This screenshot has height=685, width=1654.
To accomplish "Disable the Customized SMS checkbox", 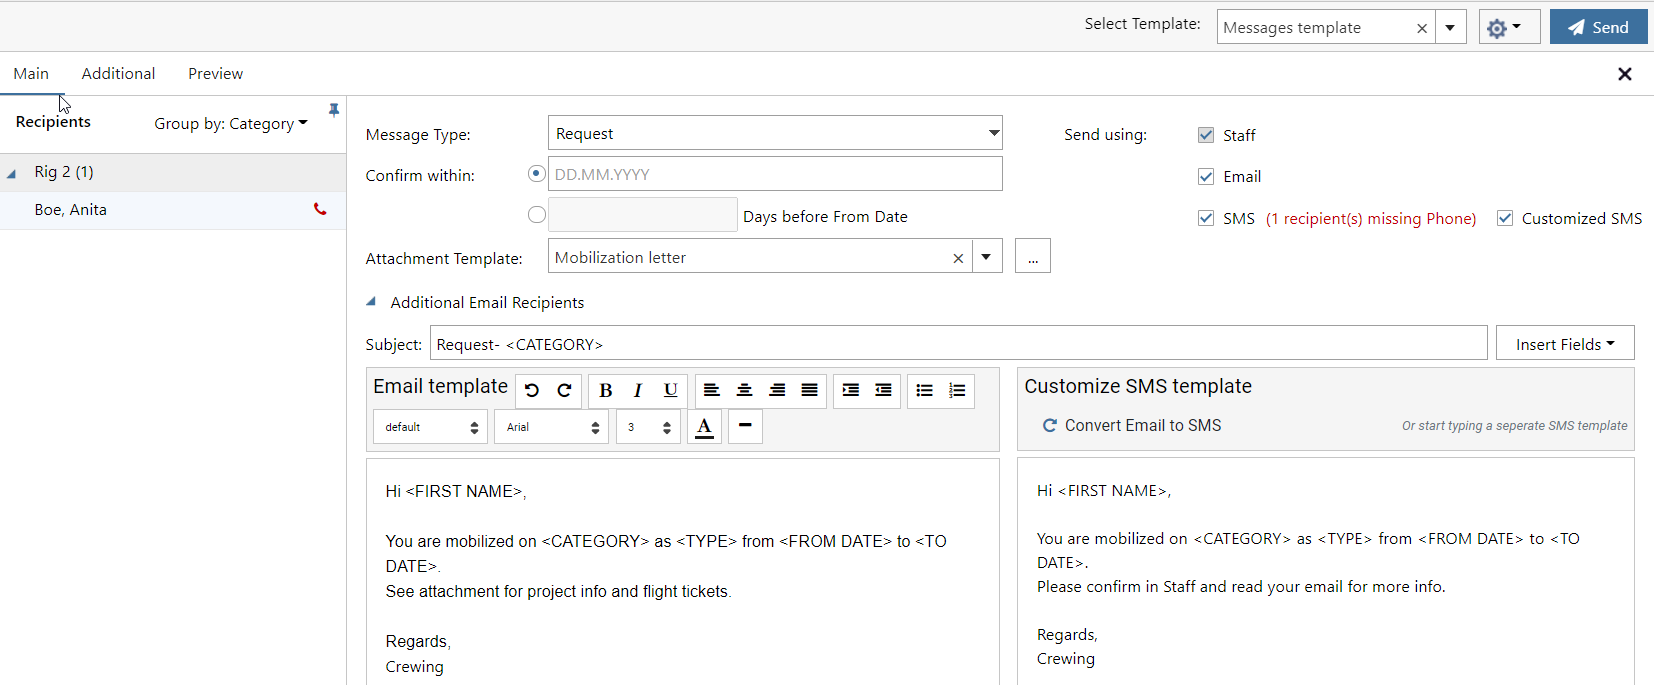I will (x=1504, y=219).
